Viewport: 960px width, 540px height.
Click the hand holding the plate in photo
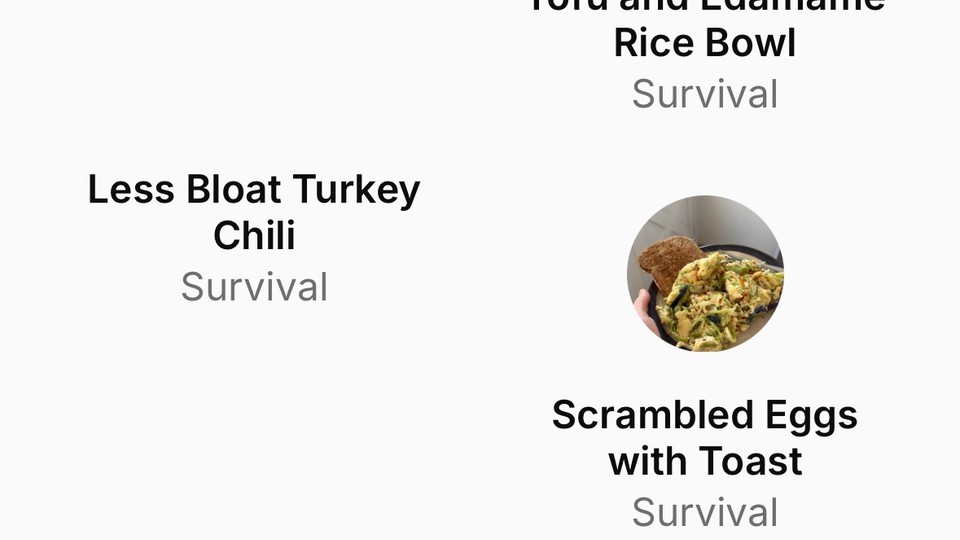point(644,310)
